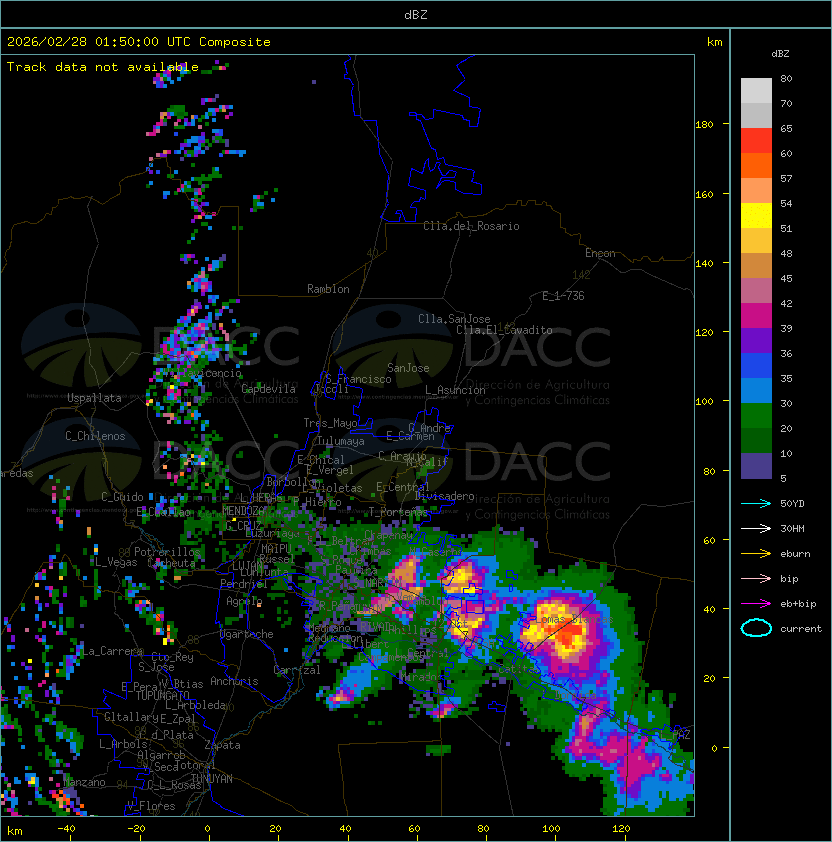Click the 'Zapata' place label
Viewport: 832px width, 842px height.
click(222, 745)
